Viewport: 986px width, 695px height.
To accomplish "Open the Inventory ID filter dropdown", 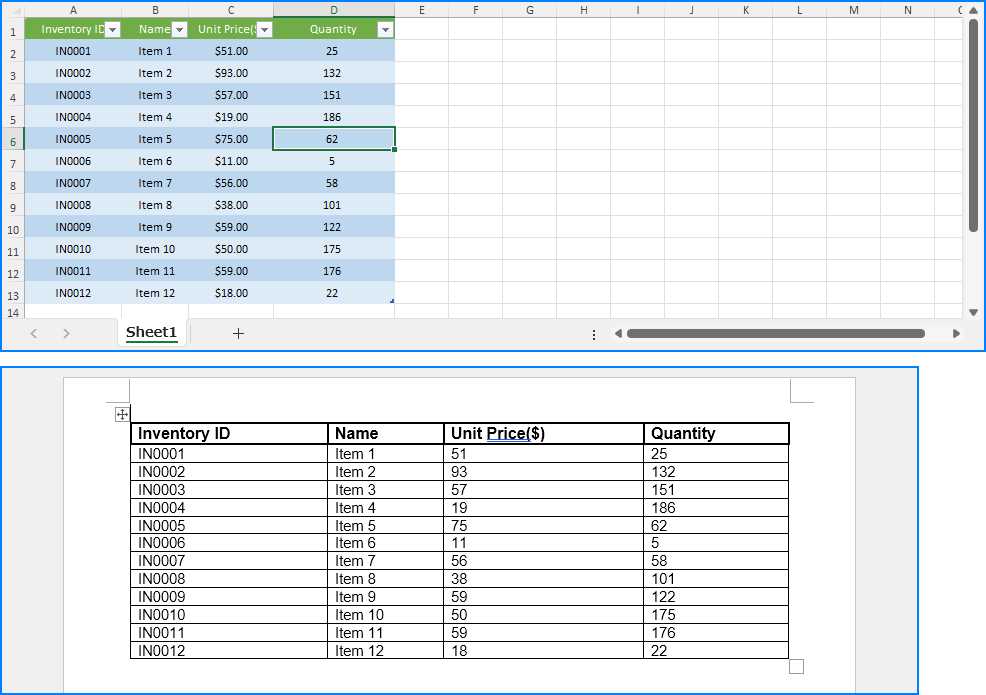I will [113, 30].
